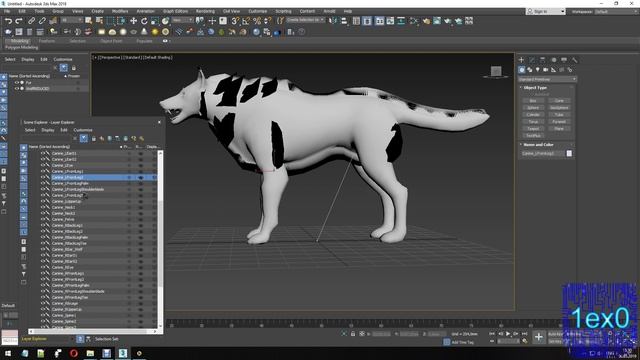This screenshot has width=640, height=360.
Task: Open the Standard Primitives dropdown
Action: click(547, 79)
